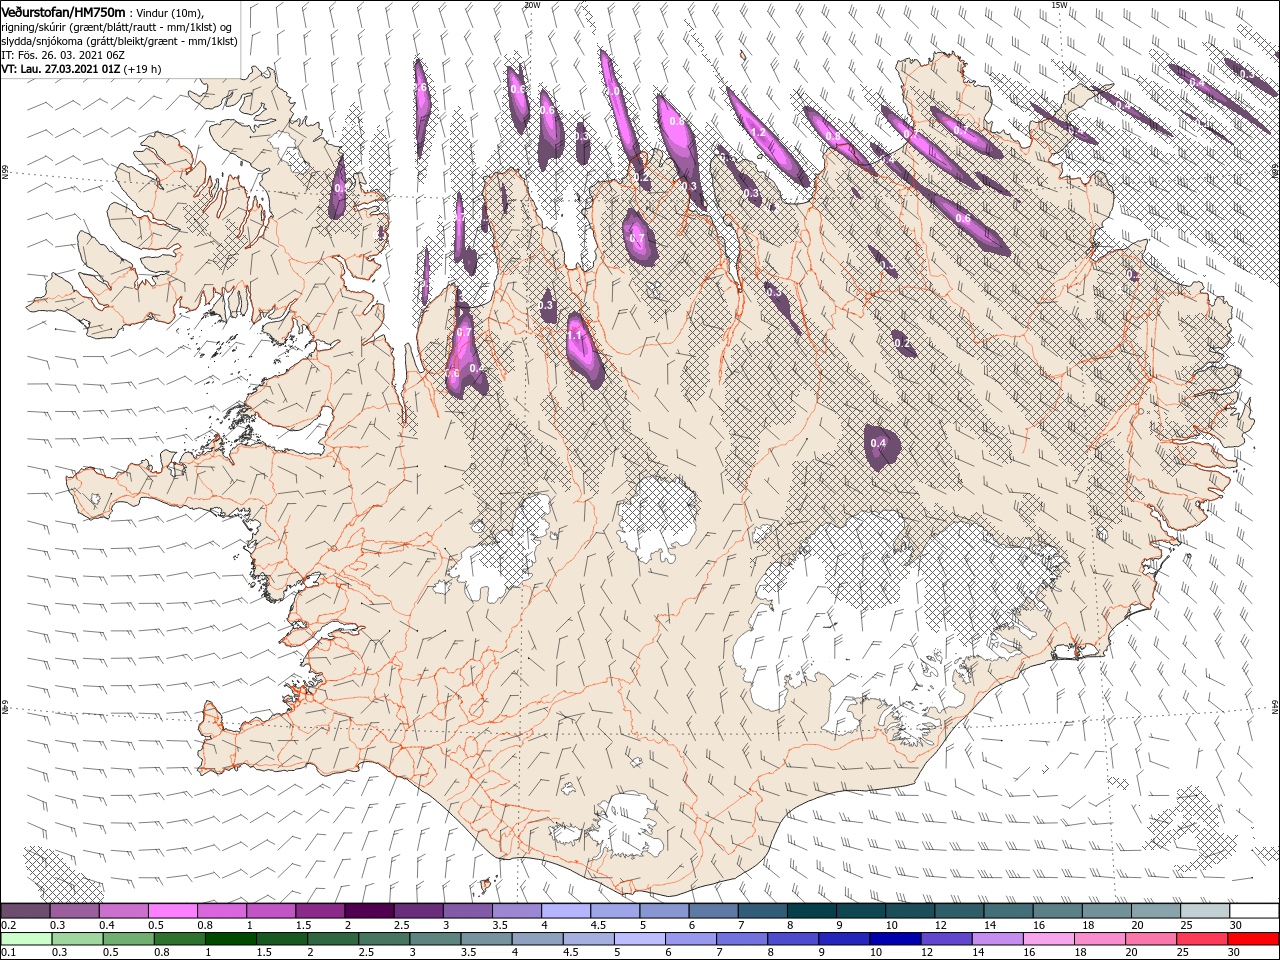Click the upper legend swatch labeled 4.5
Screen dimensions: 1280x960
click(x=614, y=911)
